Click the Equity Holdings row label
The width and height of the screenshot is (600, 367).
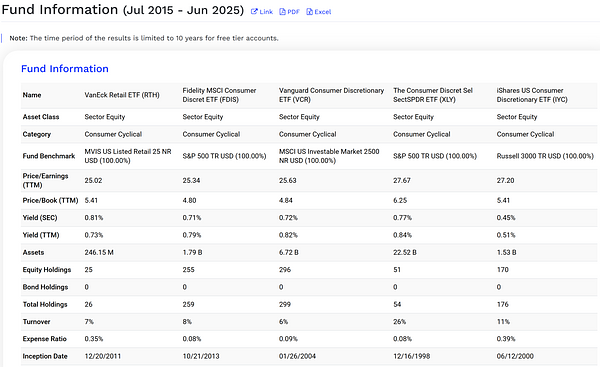point(47,270)
